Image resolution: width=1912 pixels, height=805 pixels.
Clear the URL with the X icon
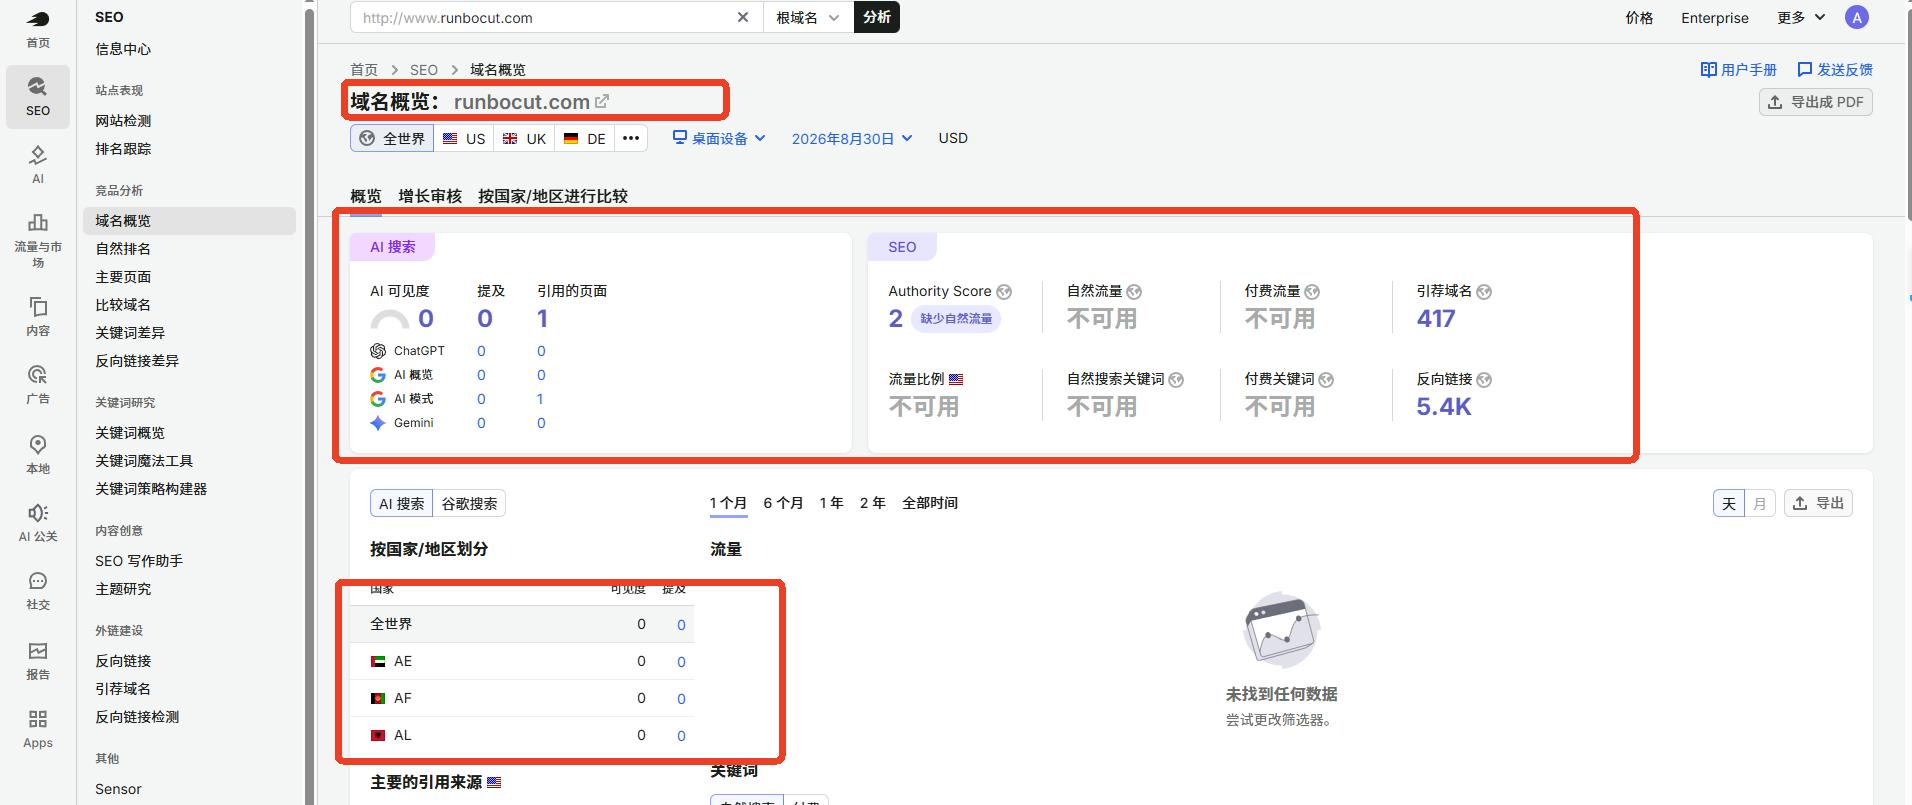[743, 17]
